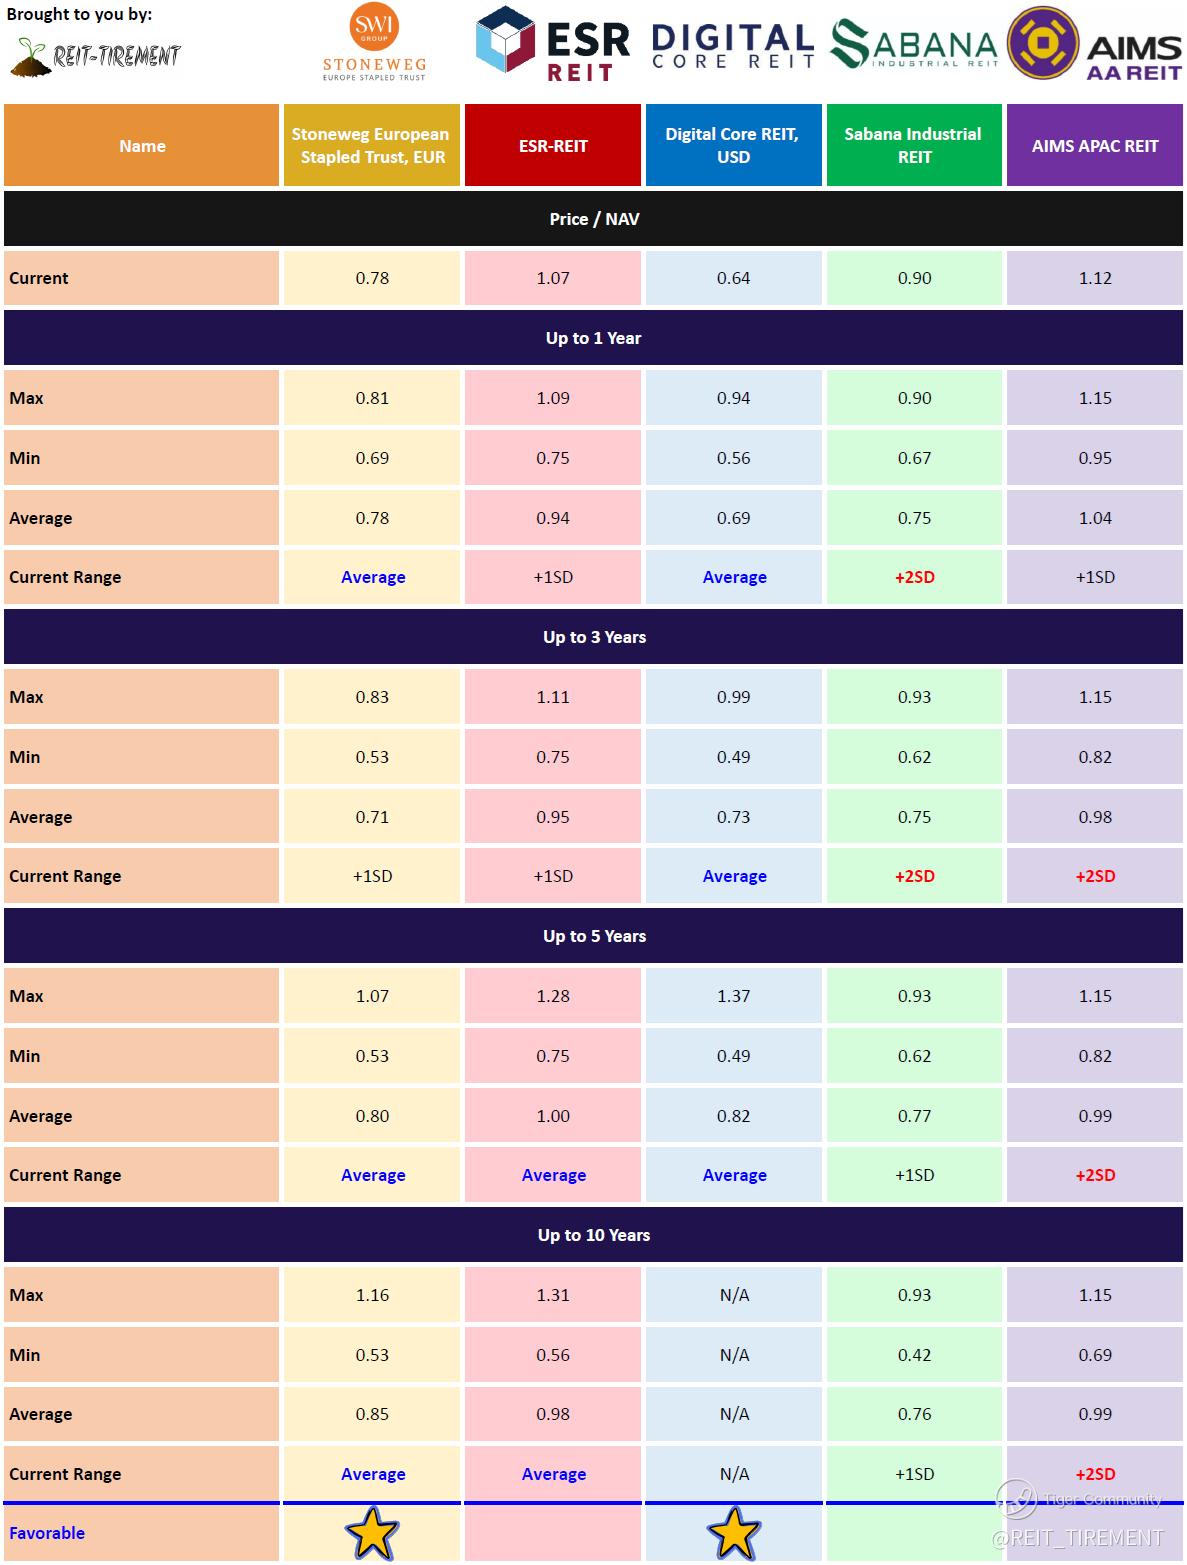Click the Up to 1 Year section bar
The image size is (1187, 1565).
(593, 338)
